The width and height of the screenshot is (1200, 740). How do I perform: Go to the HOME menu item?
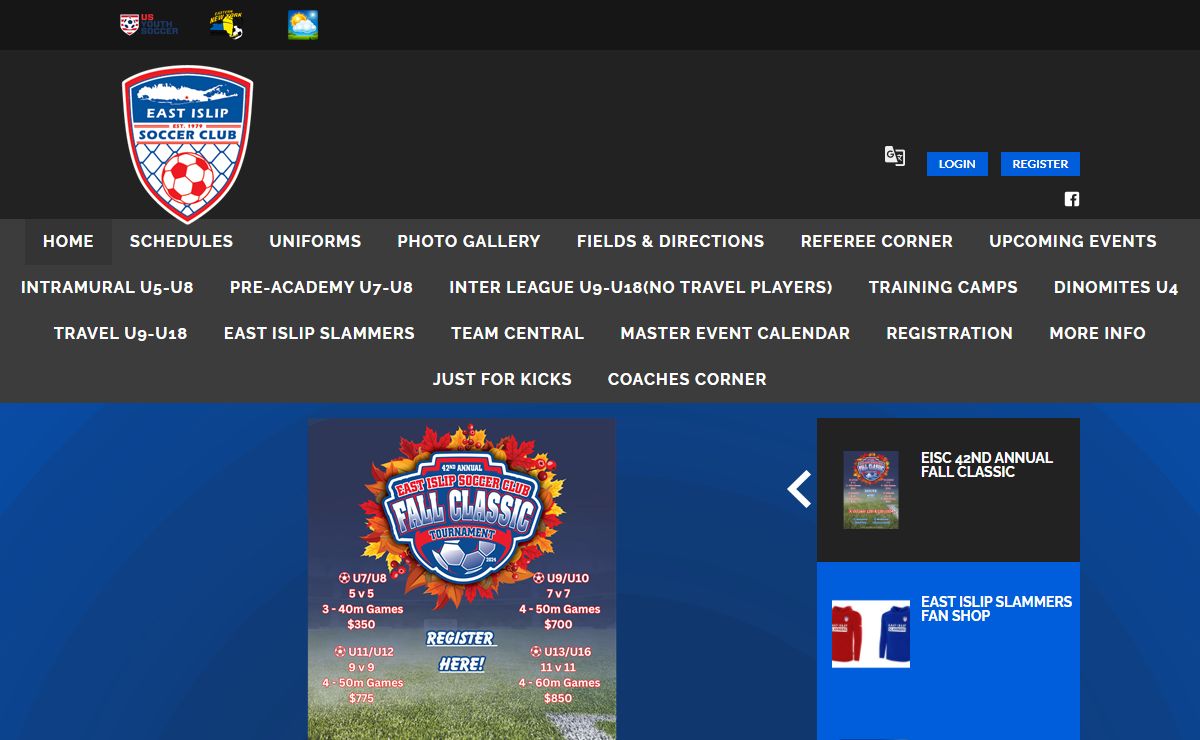point(68,241)
